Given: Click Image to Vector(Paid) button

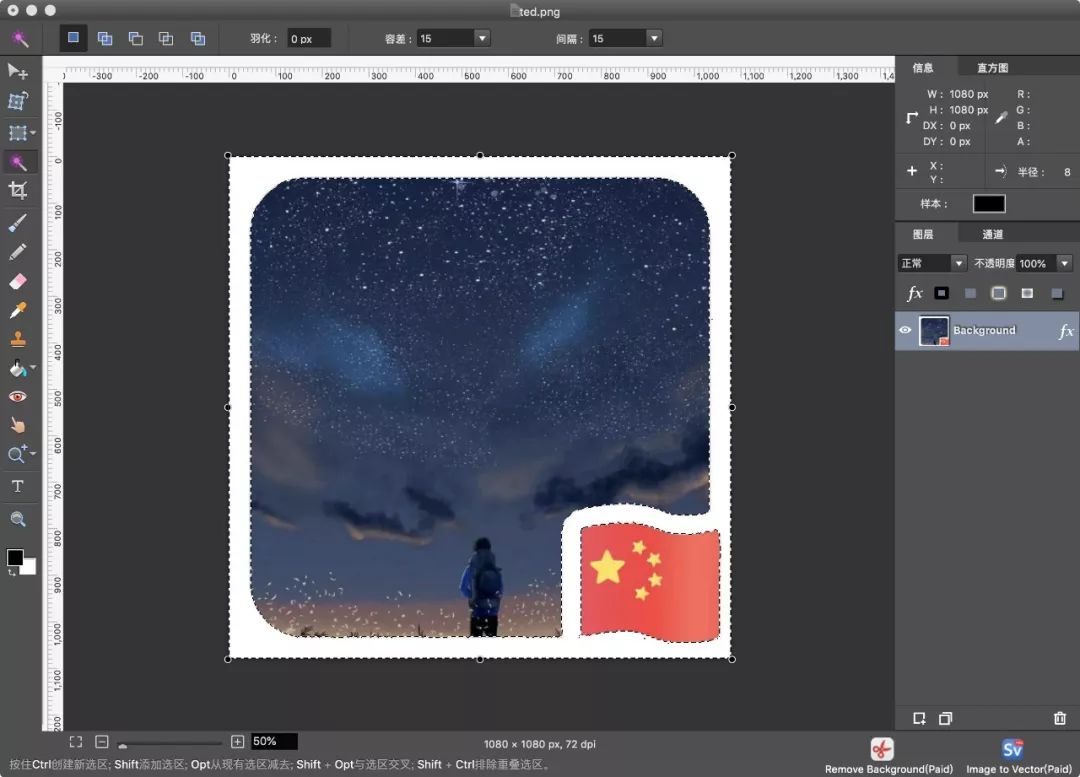Looking at the screenshot, I should click(x=1019, y=756).
